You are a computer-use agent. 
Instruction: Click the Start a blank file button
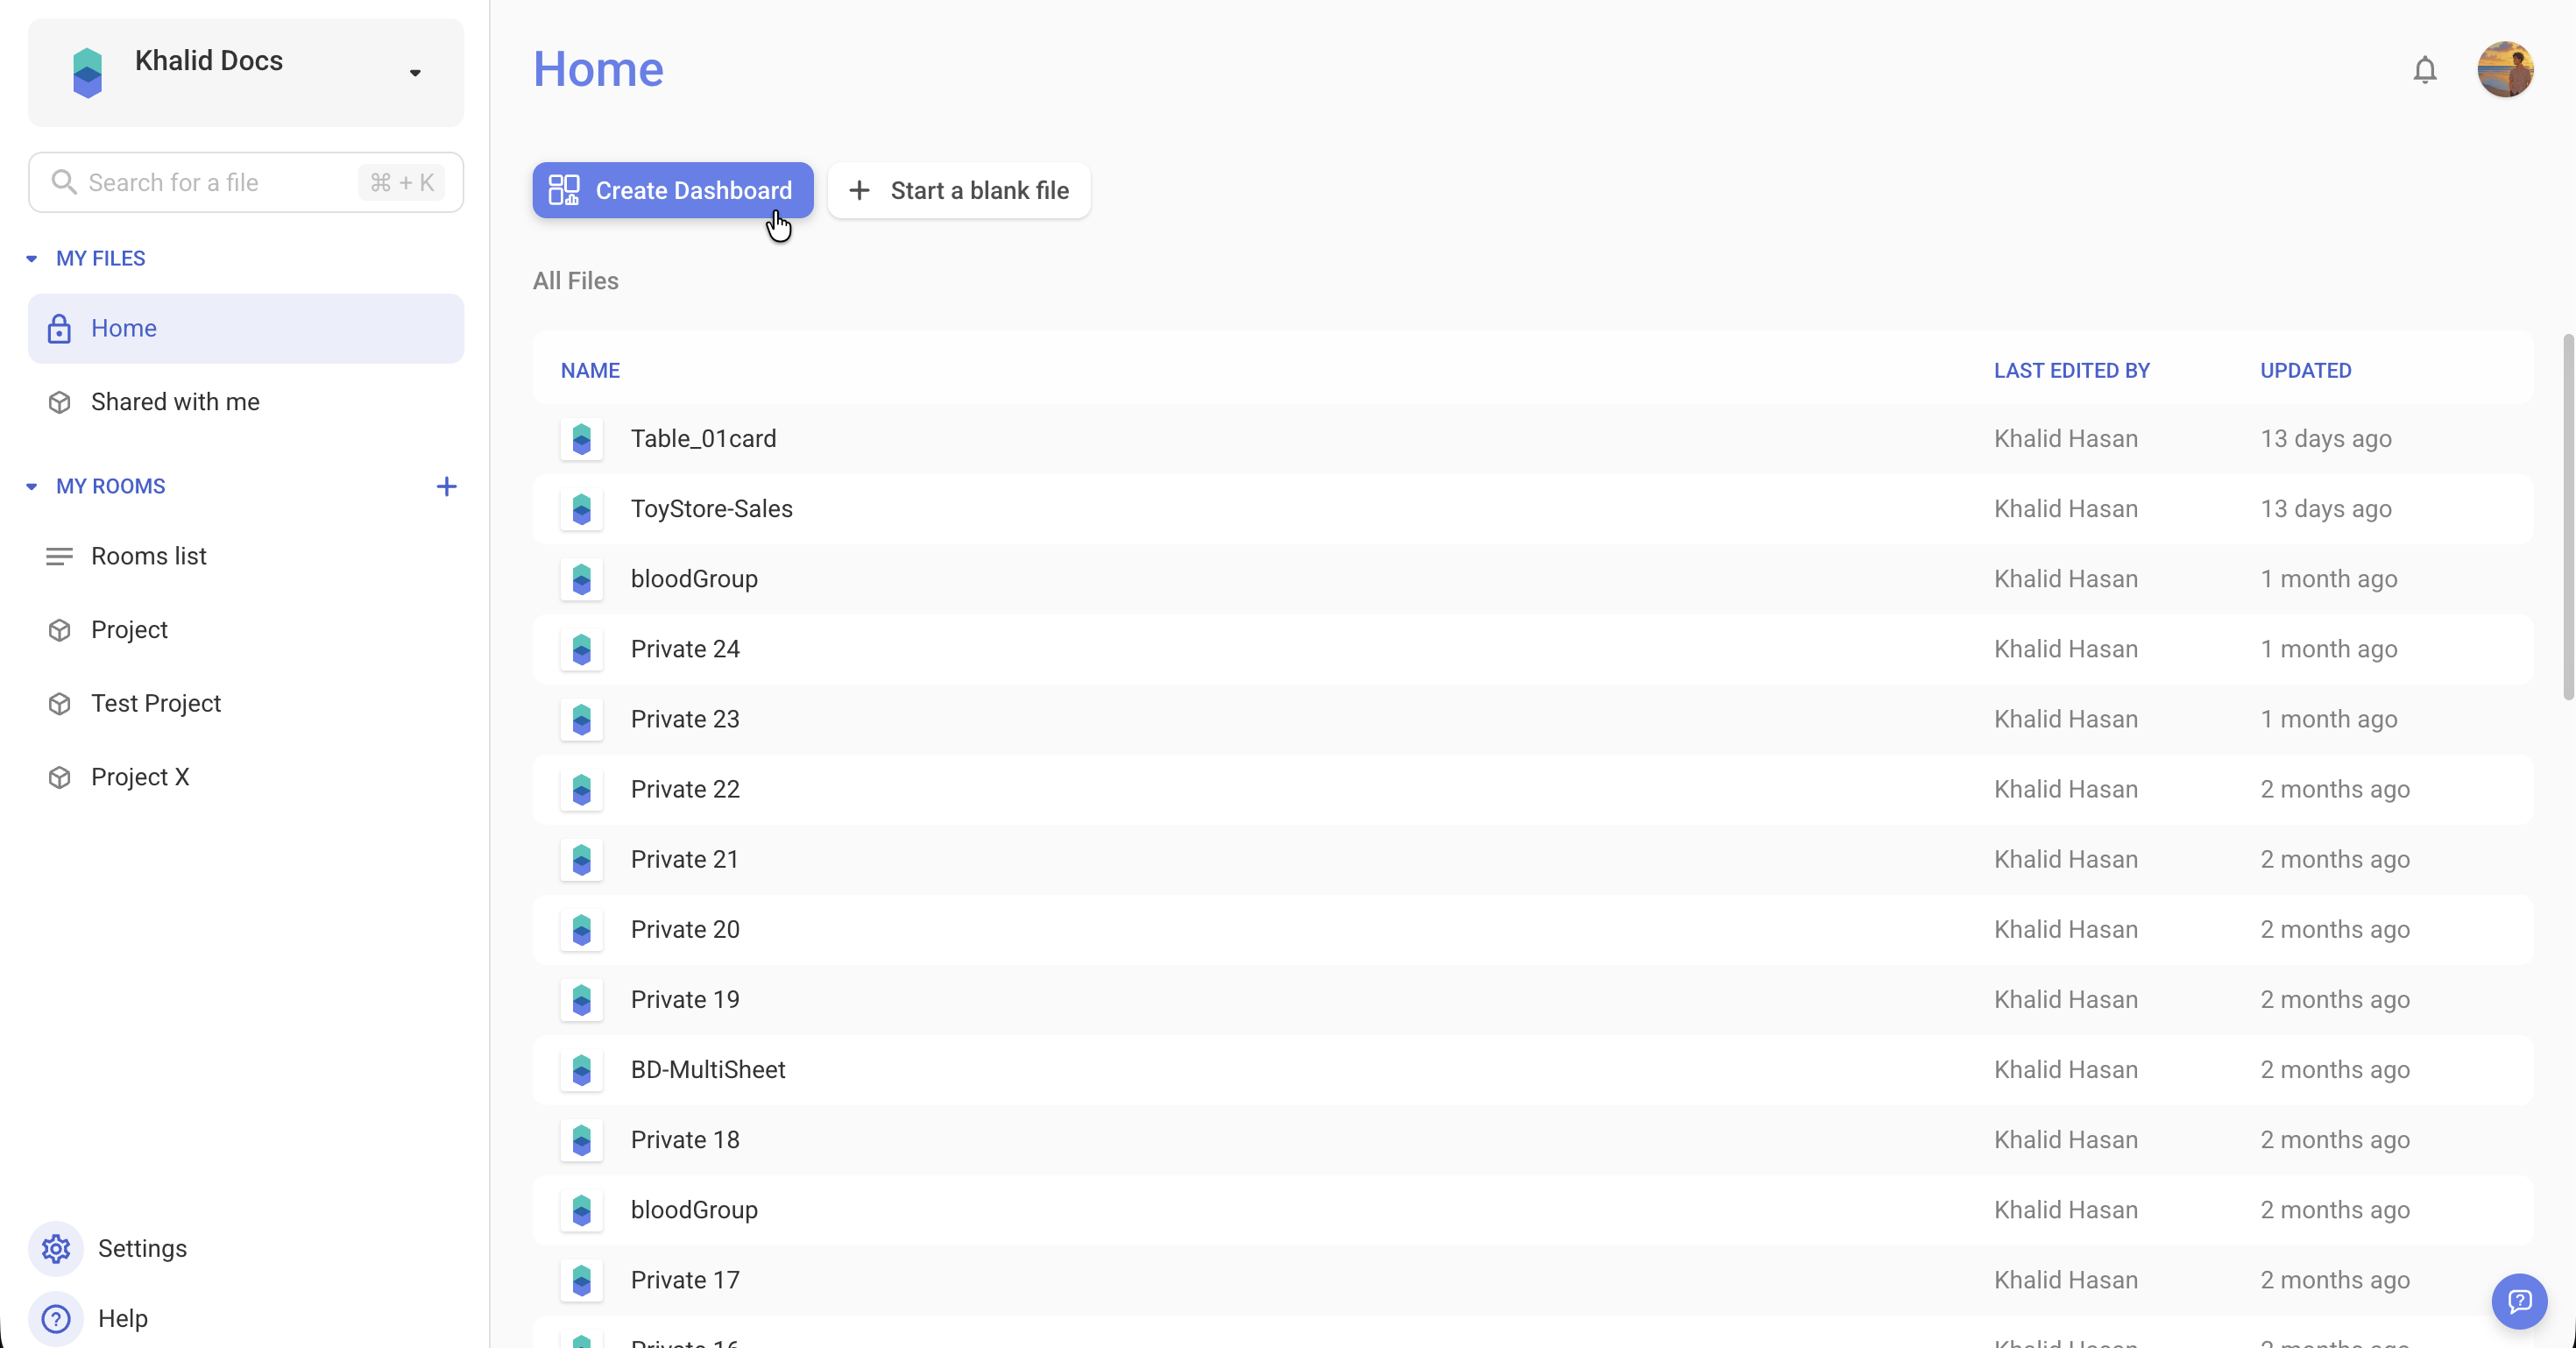click(958, 191)
